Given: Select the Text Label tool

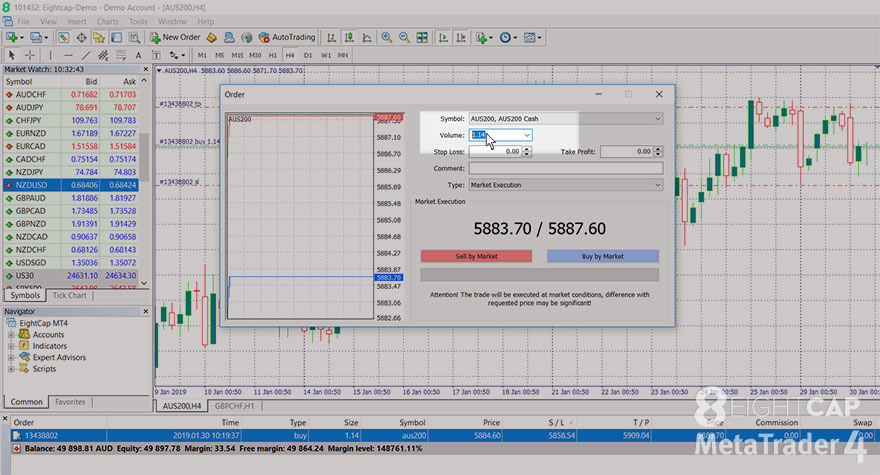Looking at the screenshot, I should pyautogui.click(x=156, y=55).
